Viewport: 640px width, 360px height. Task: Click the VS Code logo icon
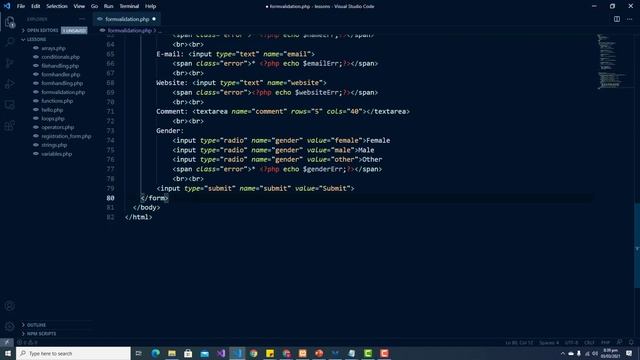pyautogui.click(x=7, y=6)
